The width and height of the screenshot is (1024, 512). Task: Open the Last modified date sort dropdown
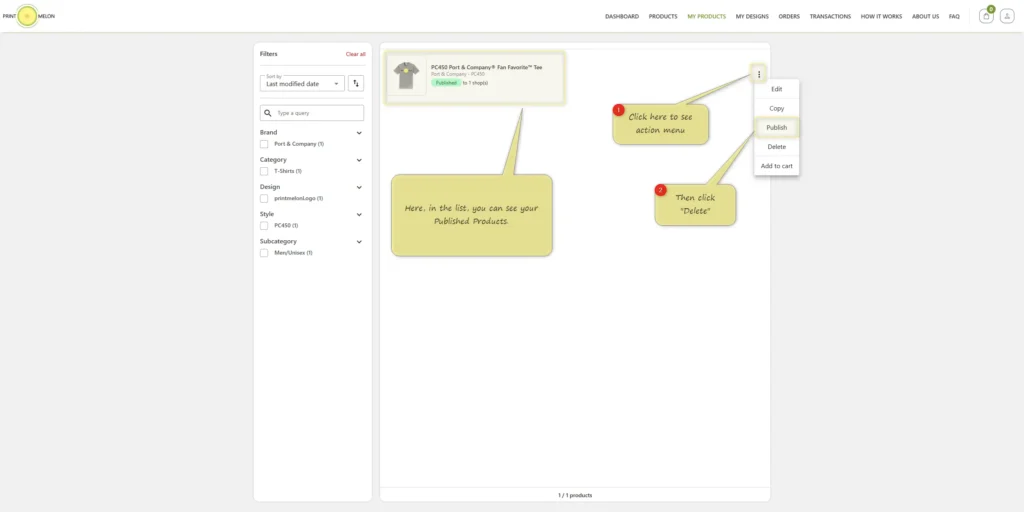tap(302, 83)
